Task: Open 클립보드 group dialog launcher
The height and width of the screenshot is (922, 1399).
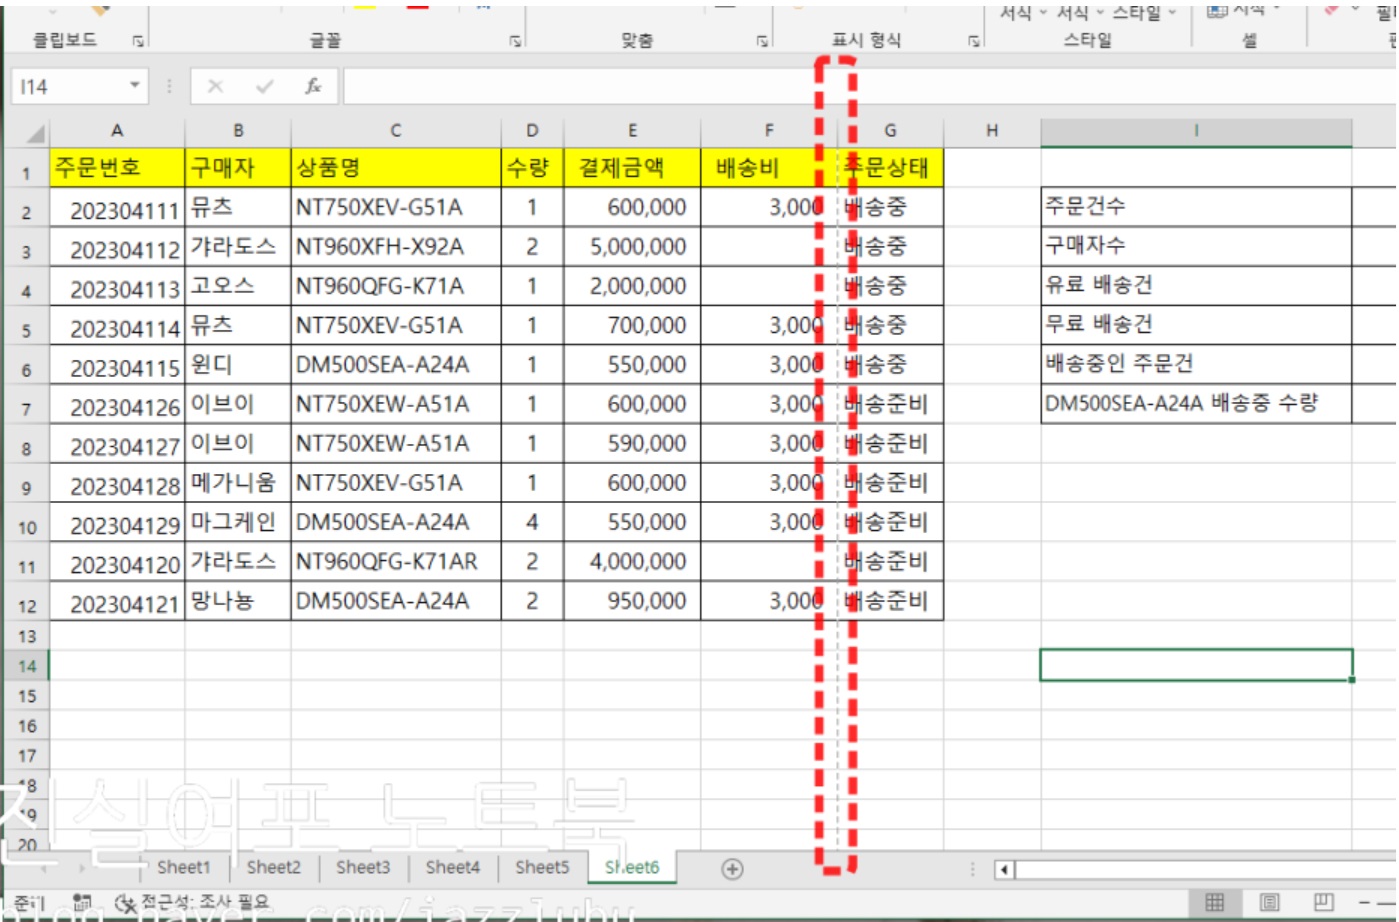Action: point(138,41)
